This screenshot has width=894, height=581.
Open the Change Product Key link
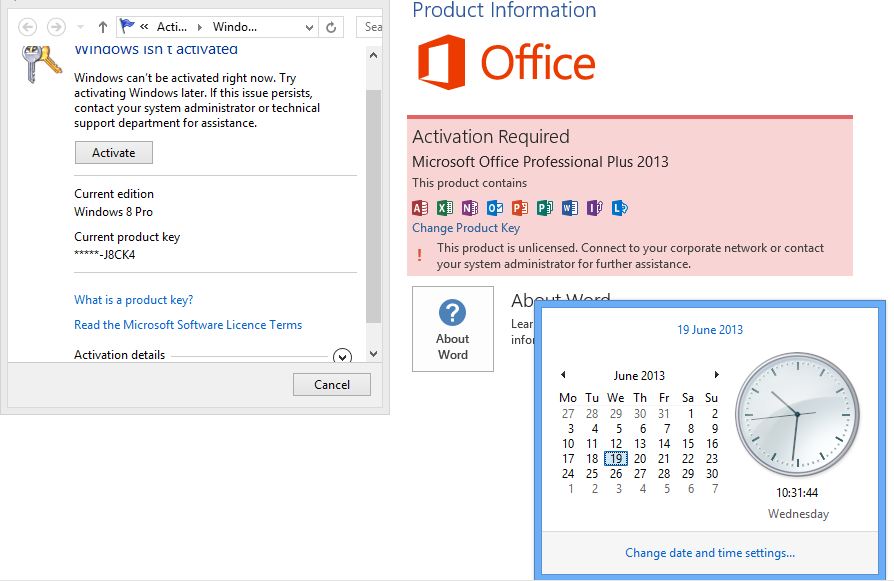pyautogui.click(x=466, y=228)
